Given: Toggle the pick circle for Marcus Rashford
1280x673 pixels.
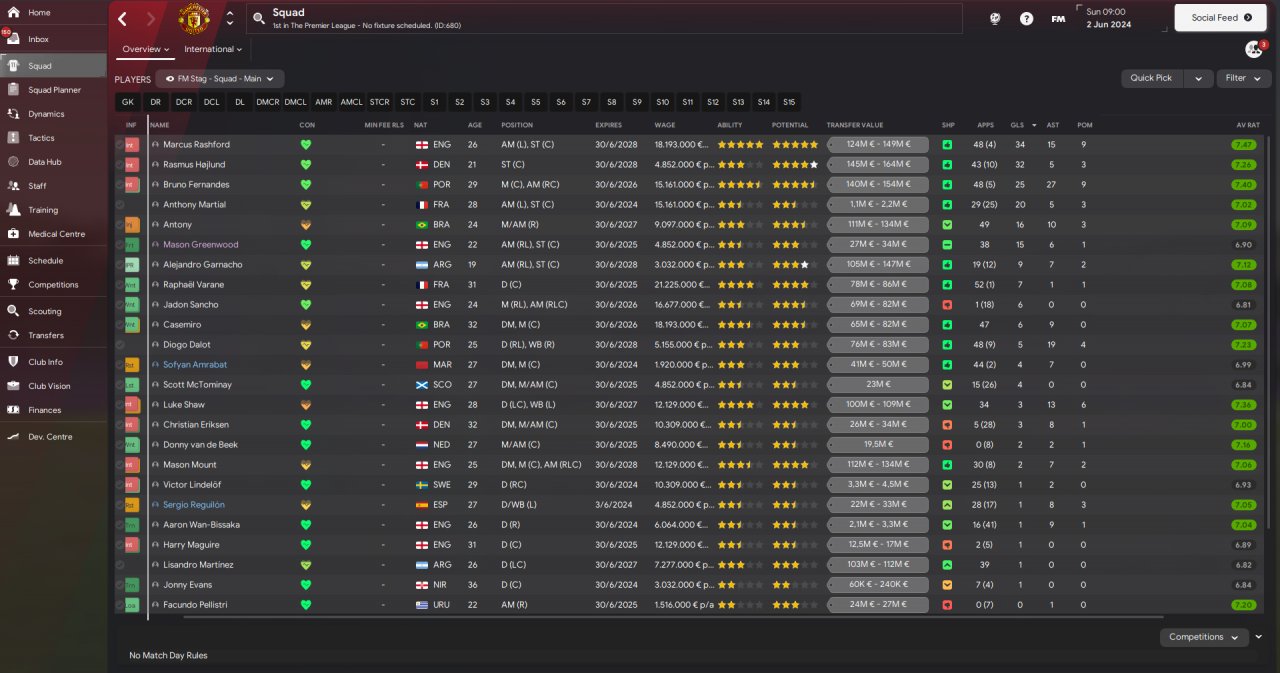Looking at the screenshot, I should (x=119, y=145).
